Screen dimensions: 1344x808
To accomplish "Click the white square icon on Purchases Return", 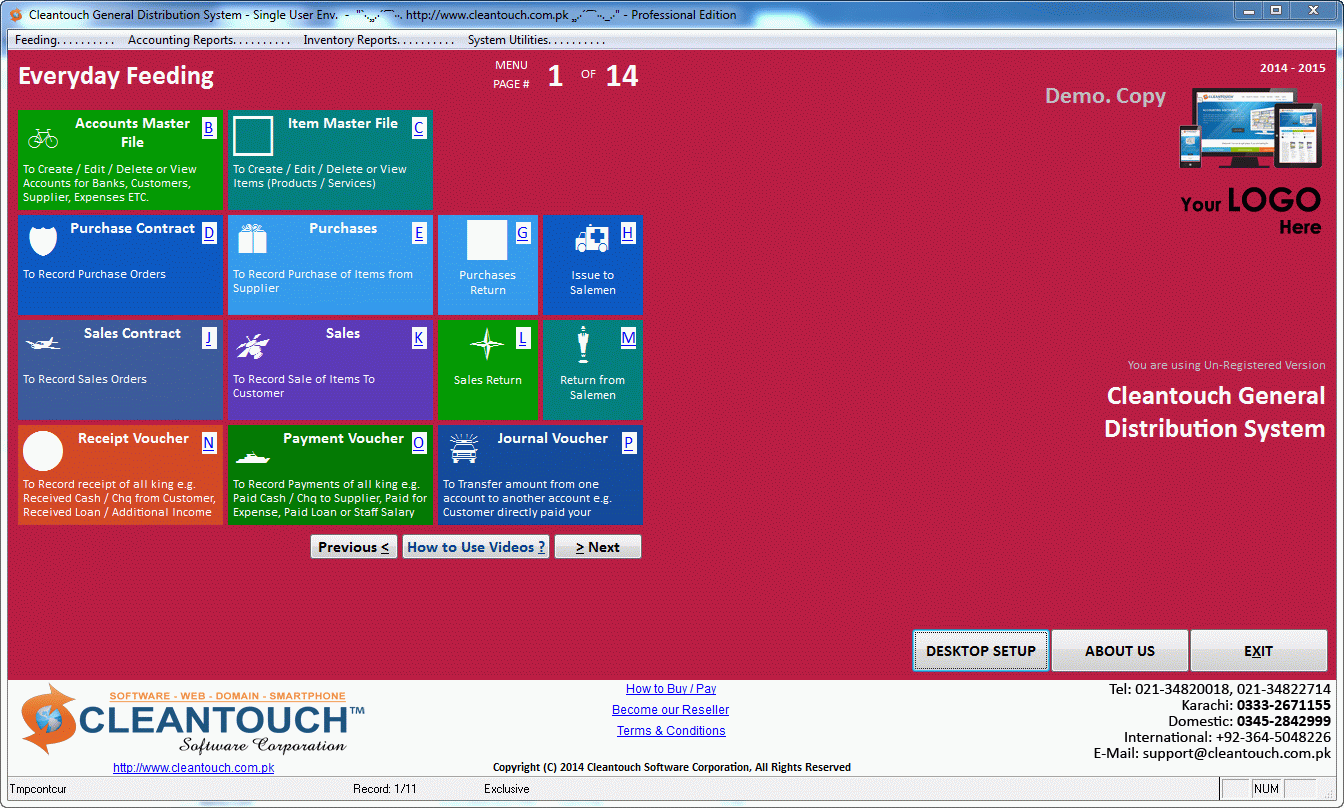I will tap(487, 241).
